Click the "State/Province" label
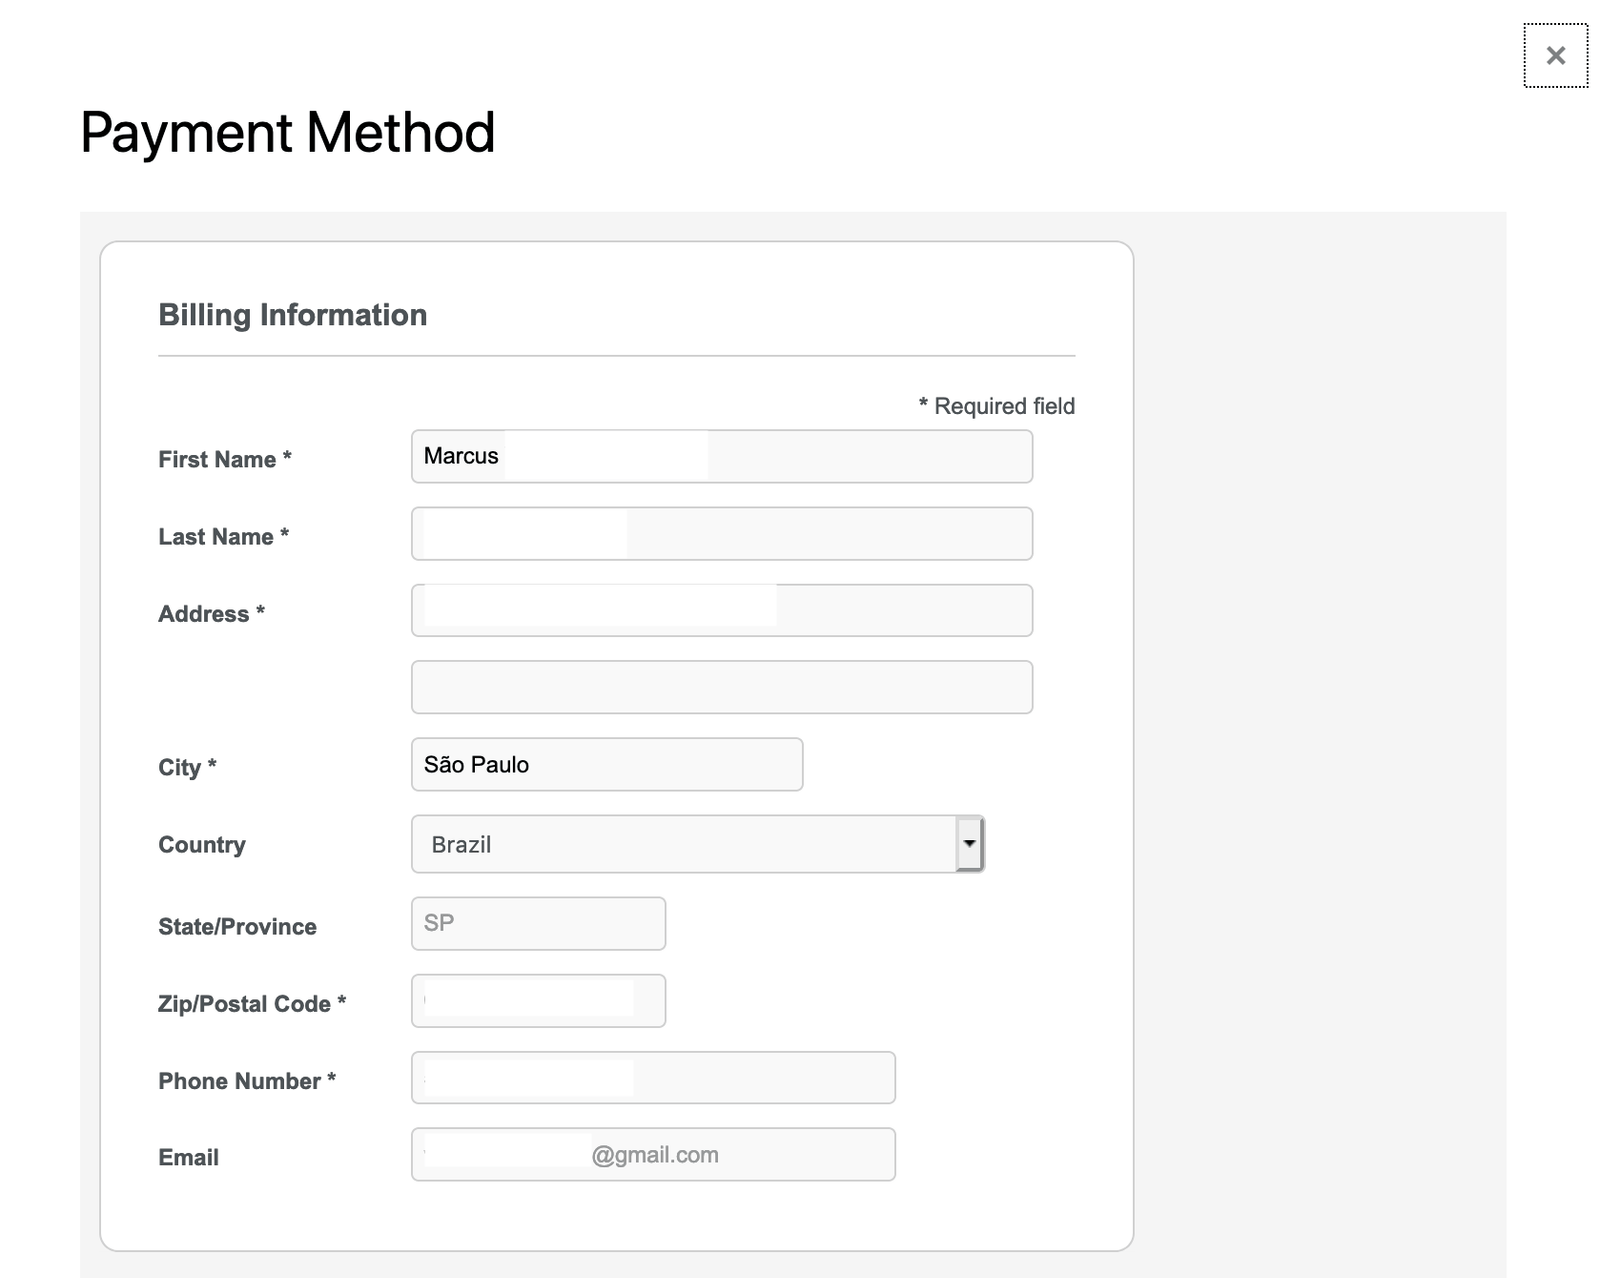 coord(237,927)
